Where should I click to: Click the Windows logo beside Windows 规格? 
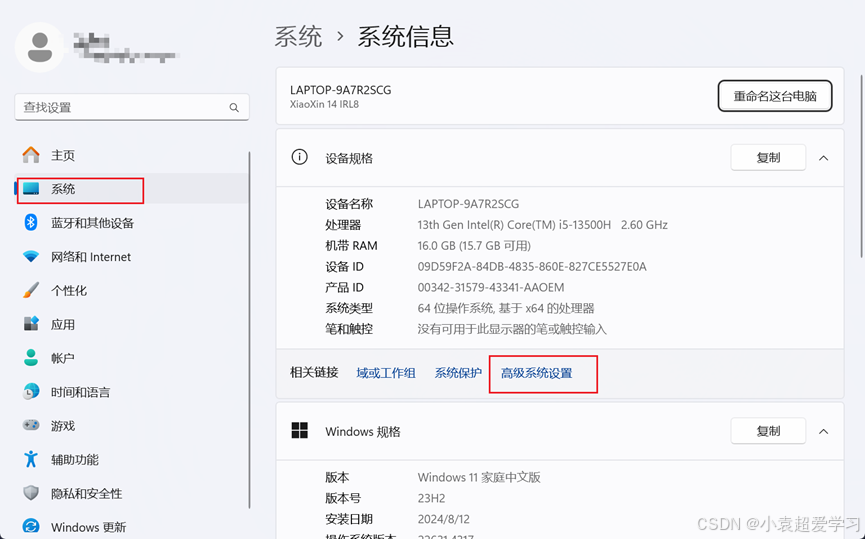(300, 431)
